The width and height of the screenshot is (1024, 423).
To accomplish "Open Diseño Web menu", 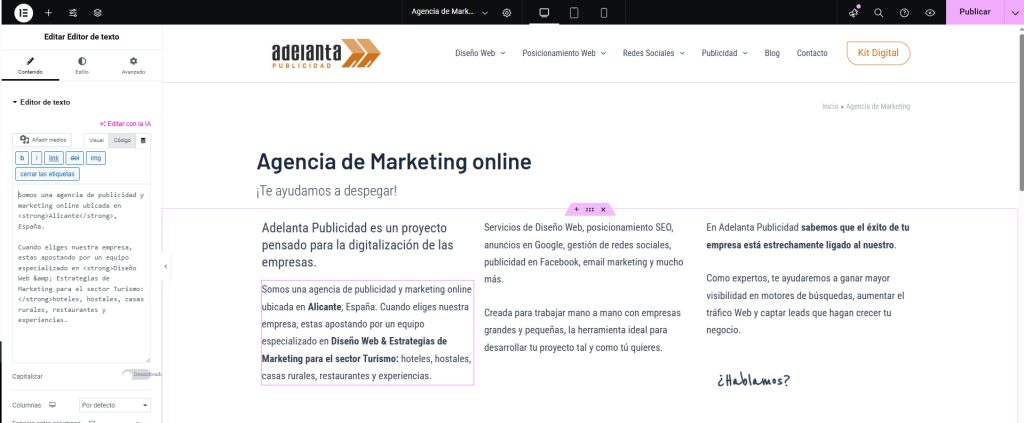I will click(480, 54).
